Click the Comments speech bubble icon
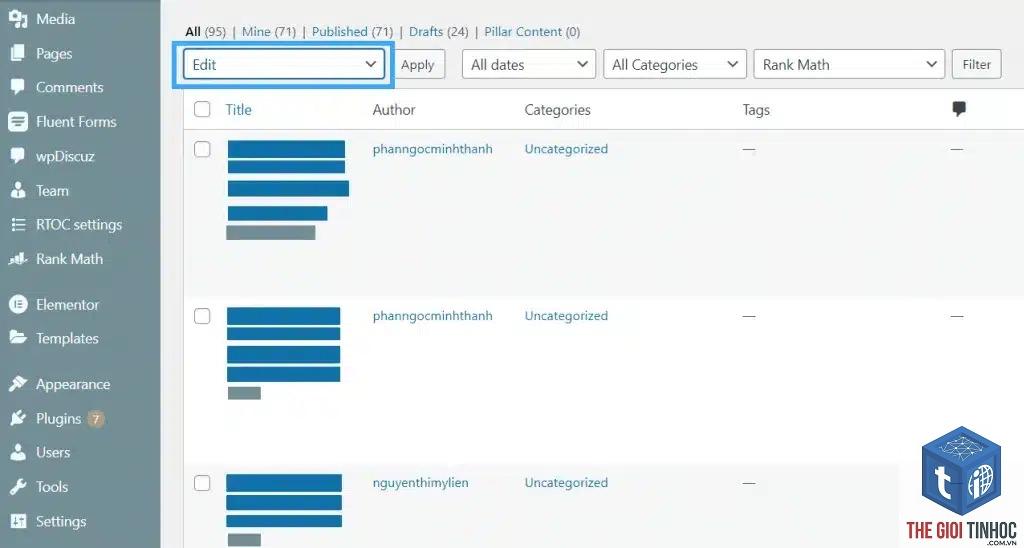Image resolution: width=1024 pixels, height=548 pixels. pos(18,87)
